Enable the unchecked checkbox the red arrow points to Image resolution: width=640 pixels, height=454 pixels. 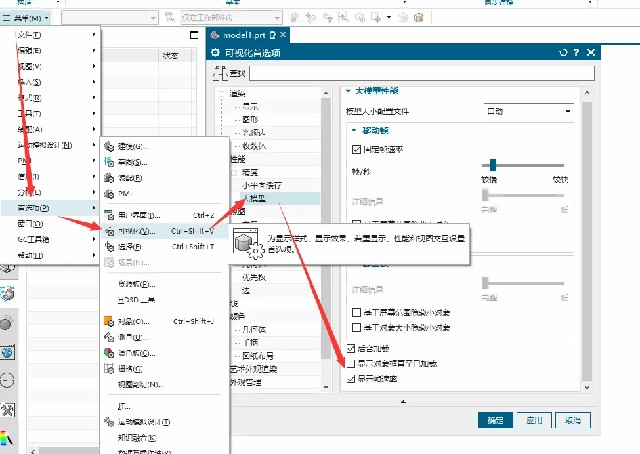350,364
